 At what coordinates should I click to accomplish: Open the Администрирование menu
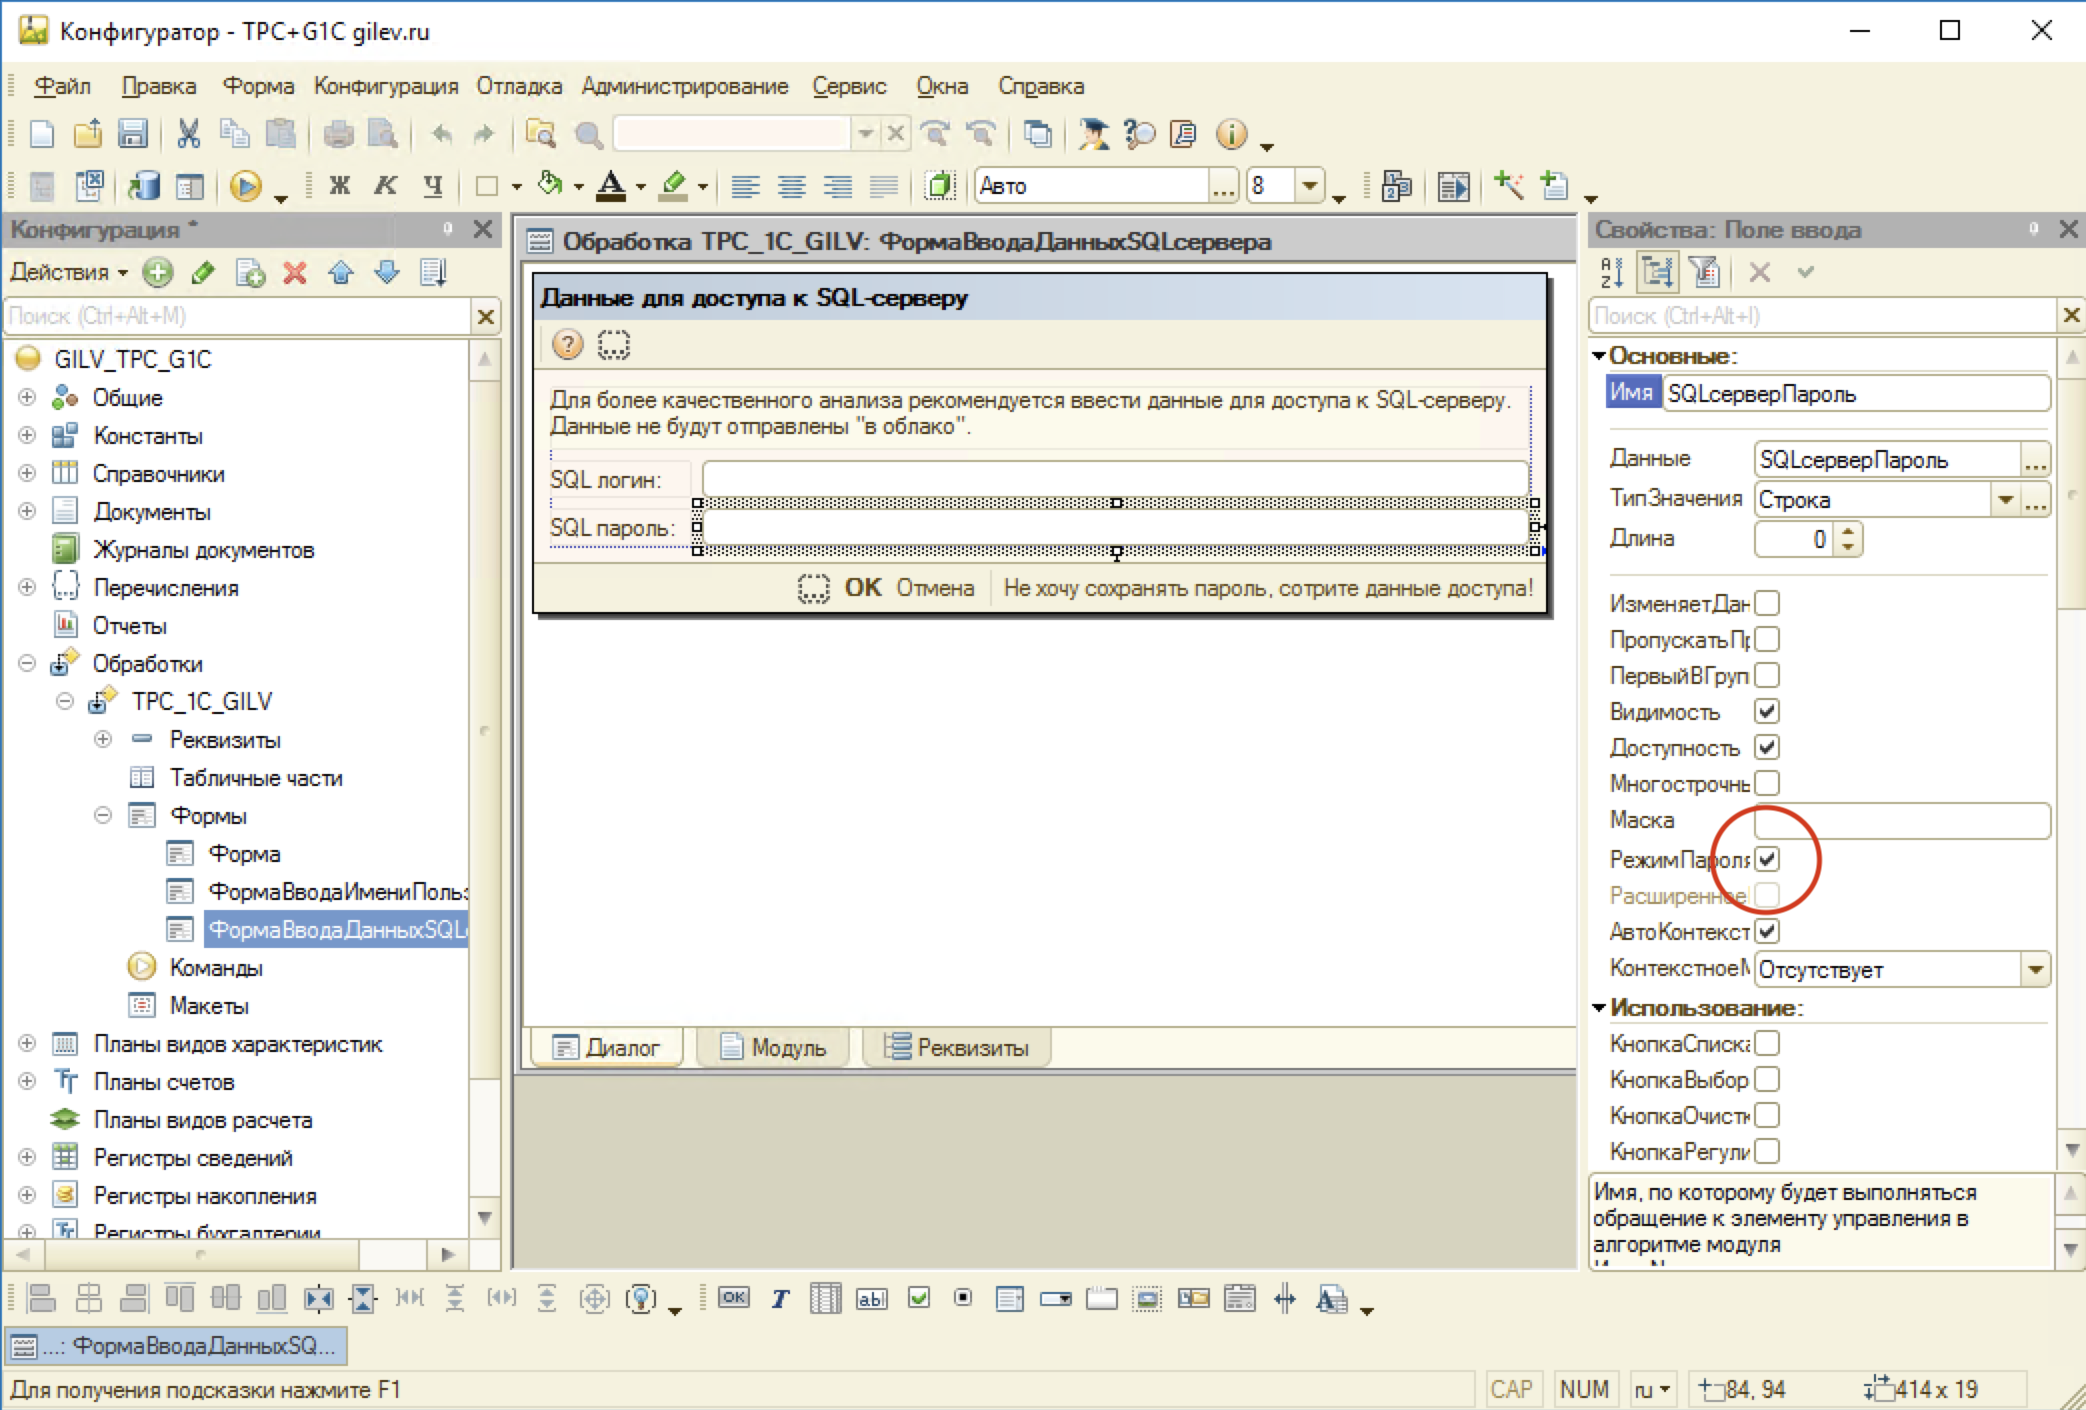click(684, 87)
